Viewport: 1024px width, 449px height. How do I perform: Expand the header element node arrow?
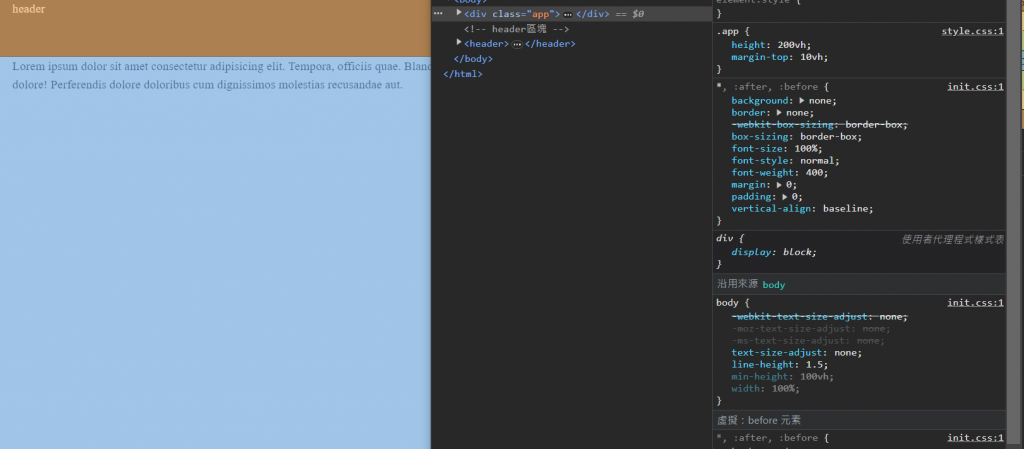(459, 43)
